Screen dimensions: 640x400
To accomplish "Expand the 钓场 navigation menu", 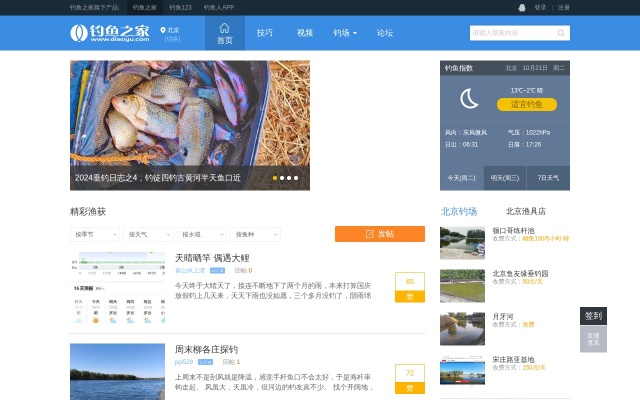I will point(344,33).
